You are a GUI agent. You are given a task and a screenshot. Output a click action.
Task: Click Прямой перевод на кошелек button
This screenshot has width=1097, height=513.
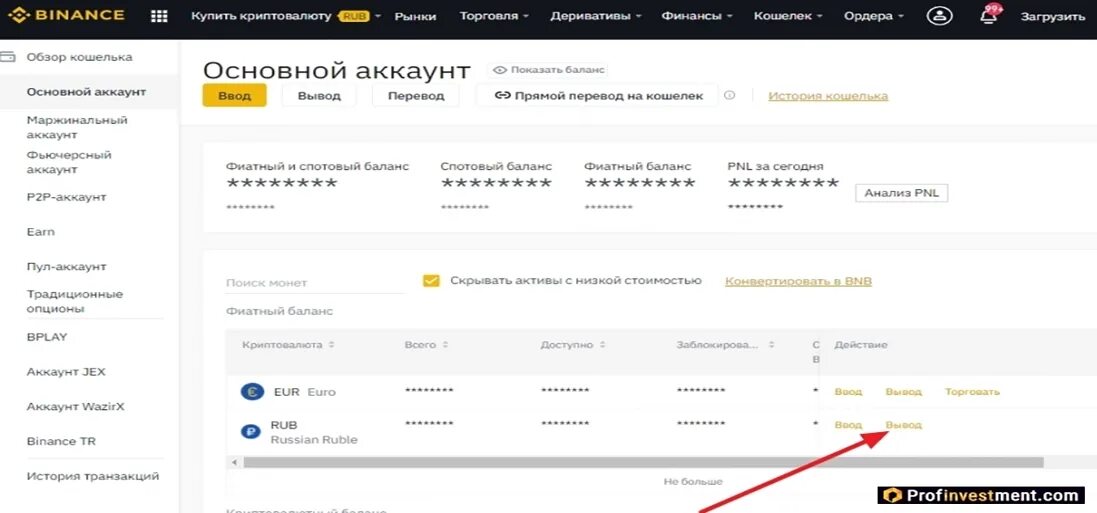pos(597,96)
